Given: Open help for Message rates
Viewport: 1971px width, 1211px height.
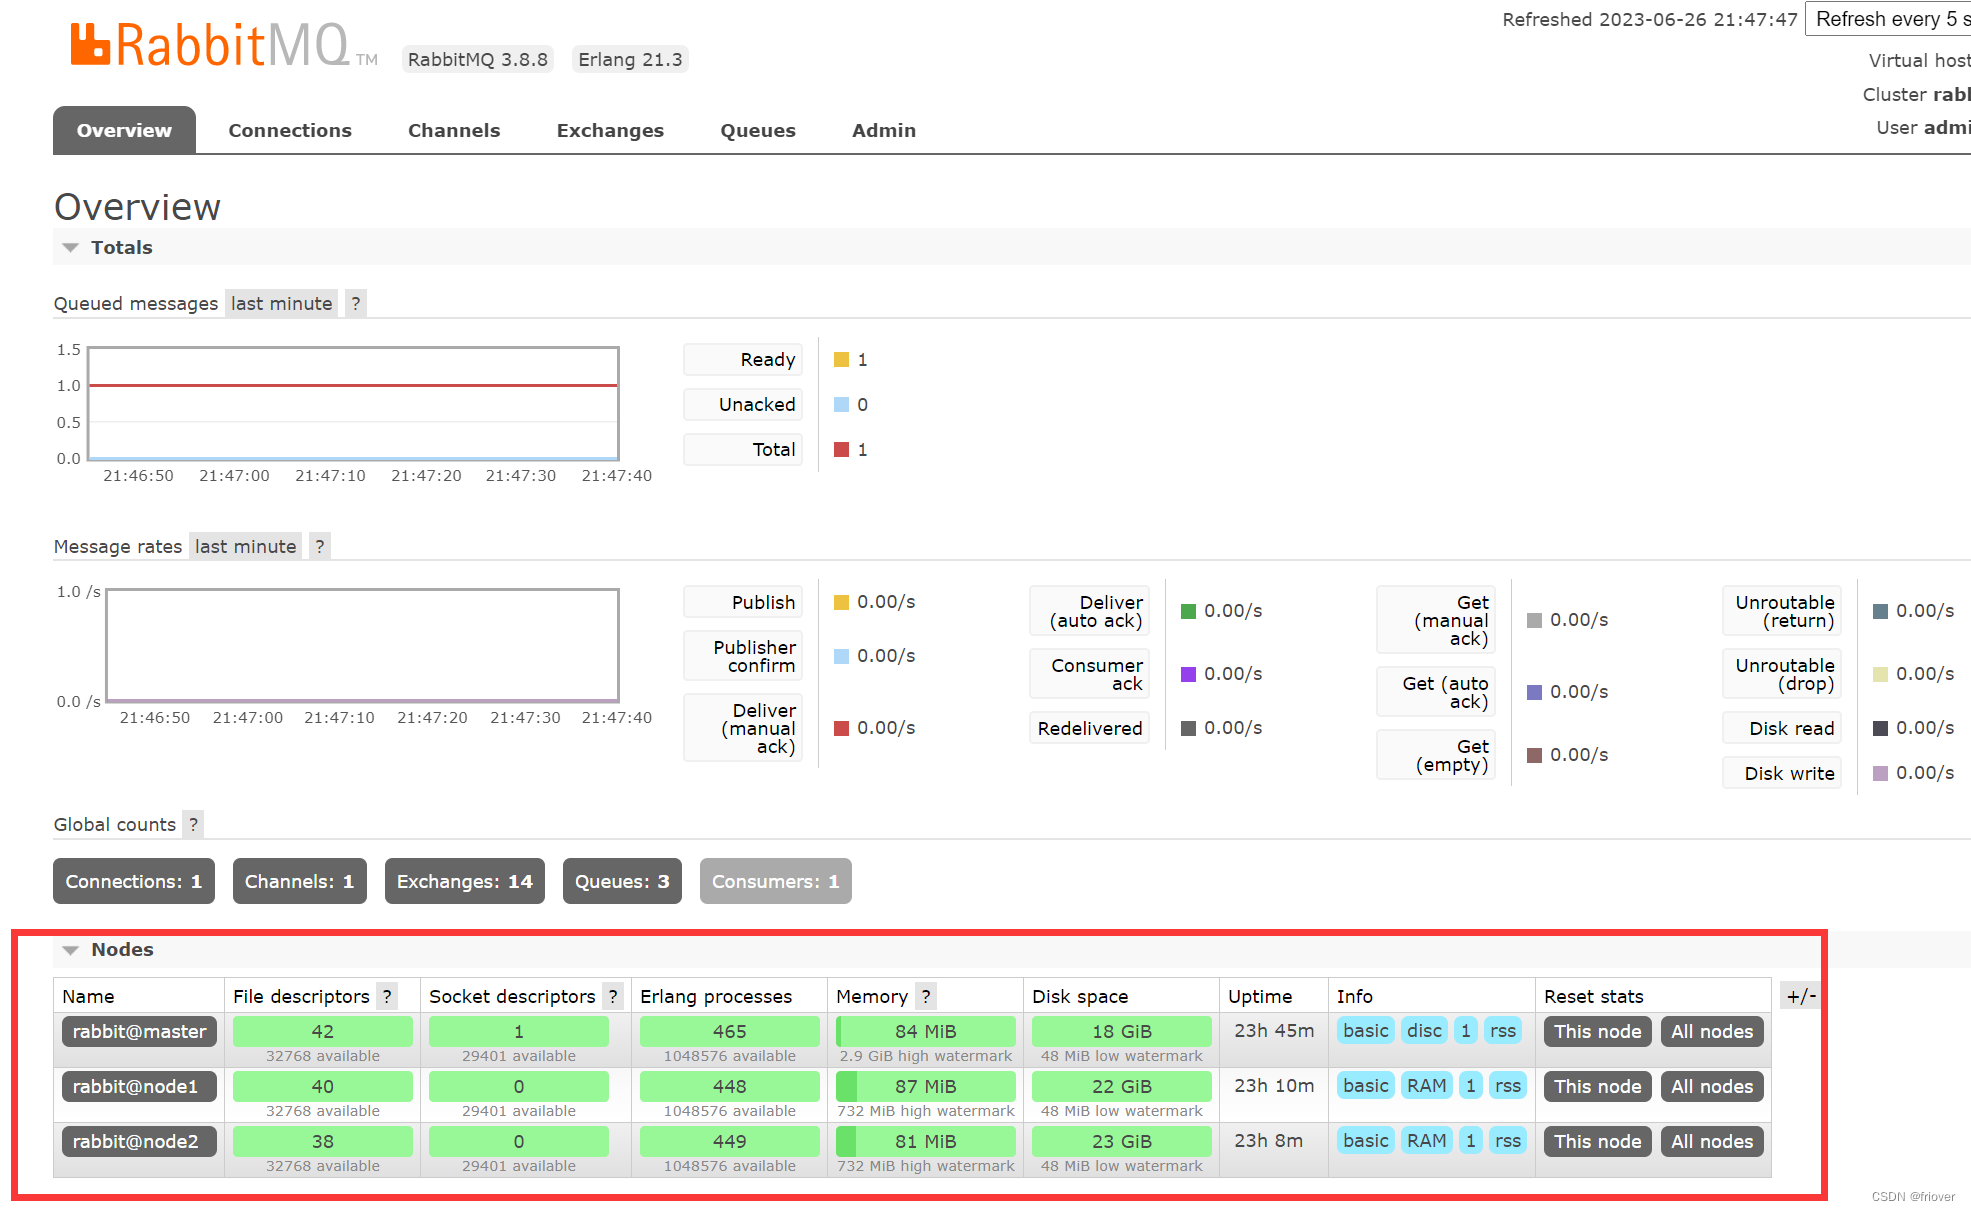Looking at the screenshot, I should coord(320,546).
